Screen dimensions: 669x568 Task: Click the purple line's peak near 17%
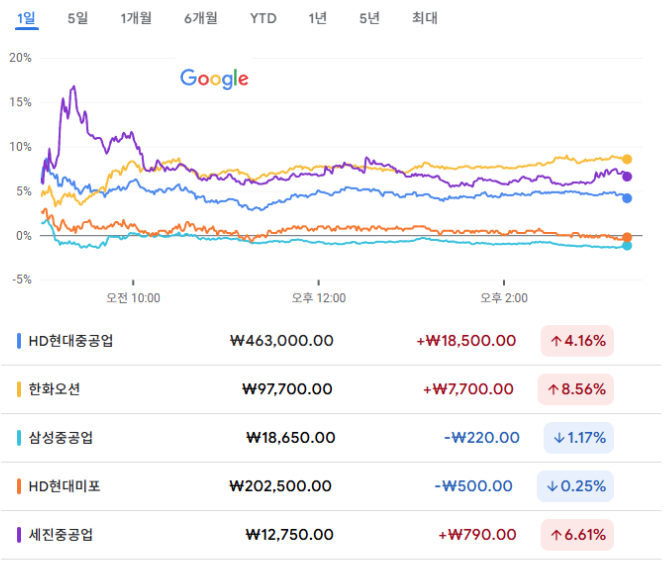click(74, 87)
